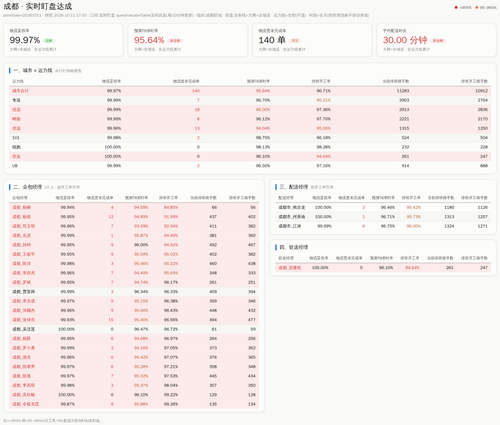Select the 2221 rider count cell
This screenshot has height=425, width=500.
click(x=404, y=119)
